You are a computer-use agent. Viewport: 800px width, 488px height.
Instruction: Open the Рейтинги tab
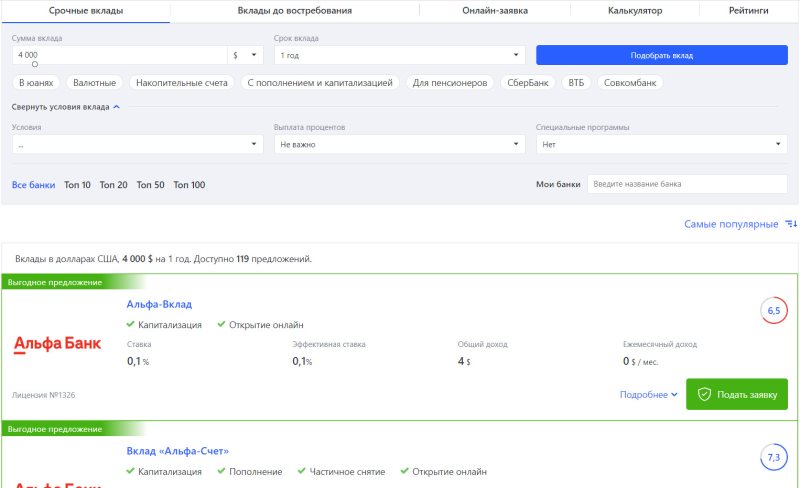(x=748, y=11)
